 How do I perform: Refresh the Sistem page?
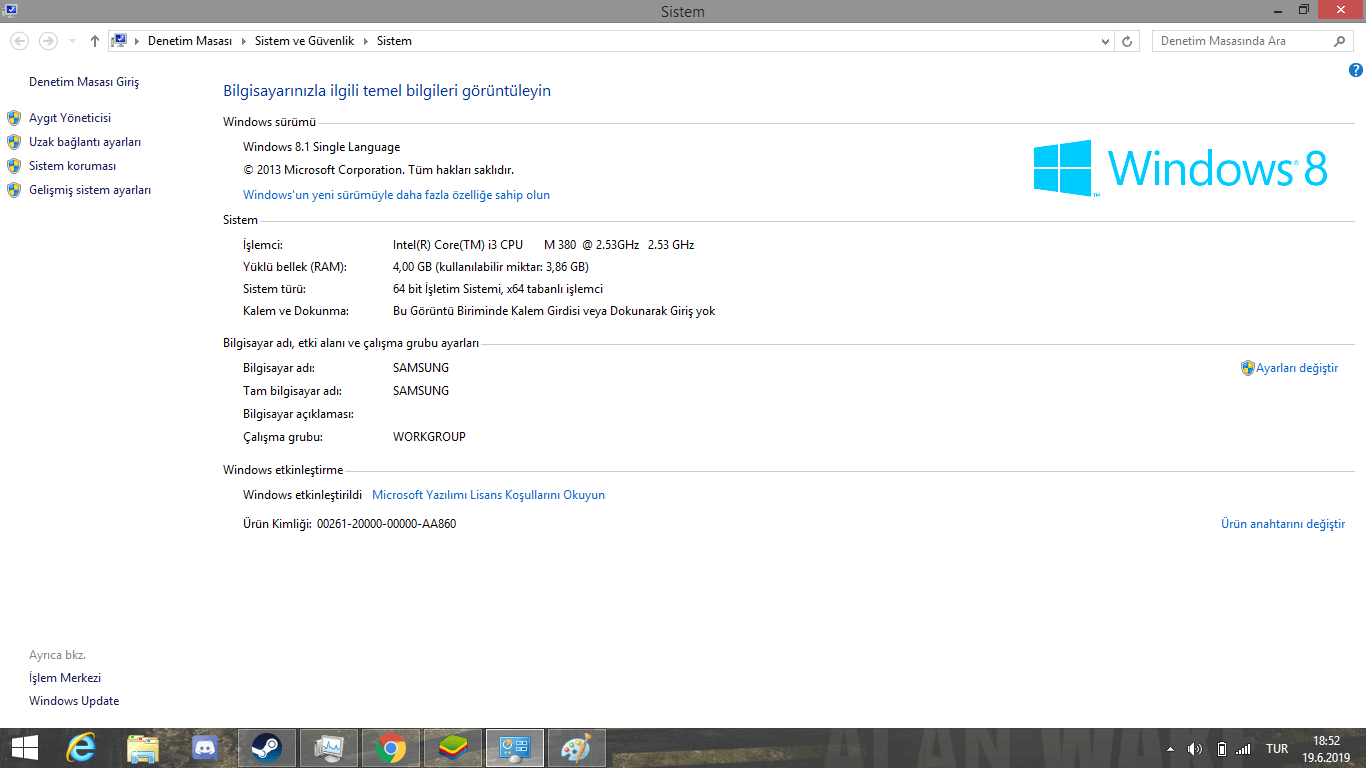[1127, 41]
